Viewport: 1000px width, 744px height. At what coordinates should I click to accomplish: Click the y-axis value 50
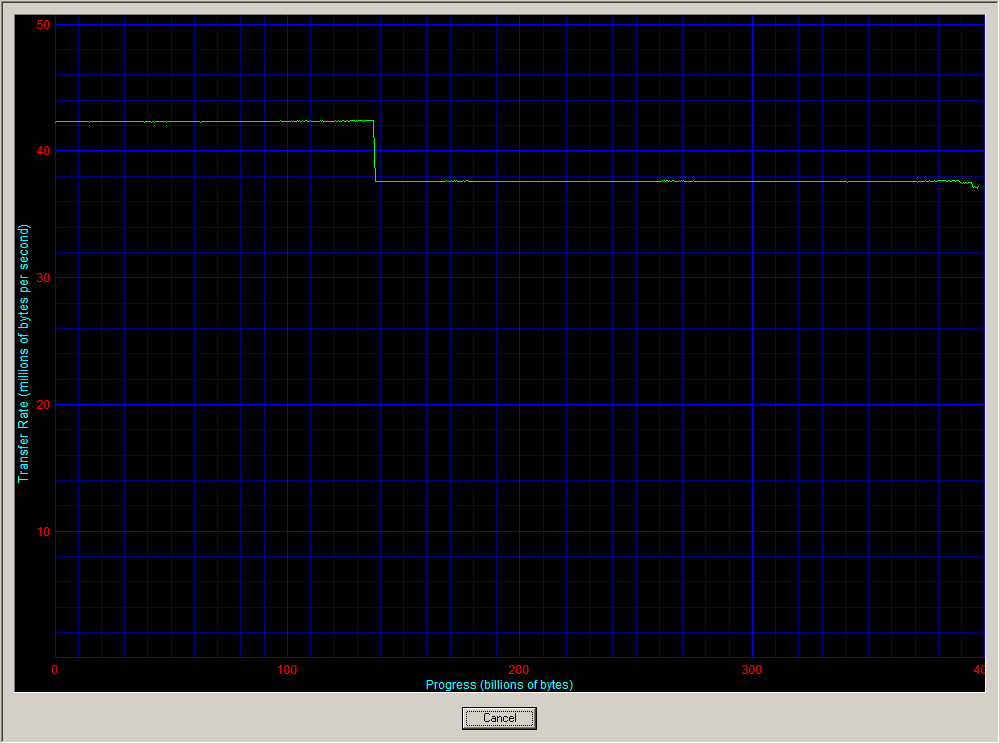[43, 25]
